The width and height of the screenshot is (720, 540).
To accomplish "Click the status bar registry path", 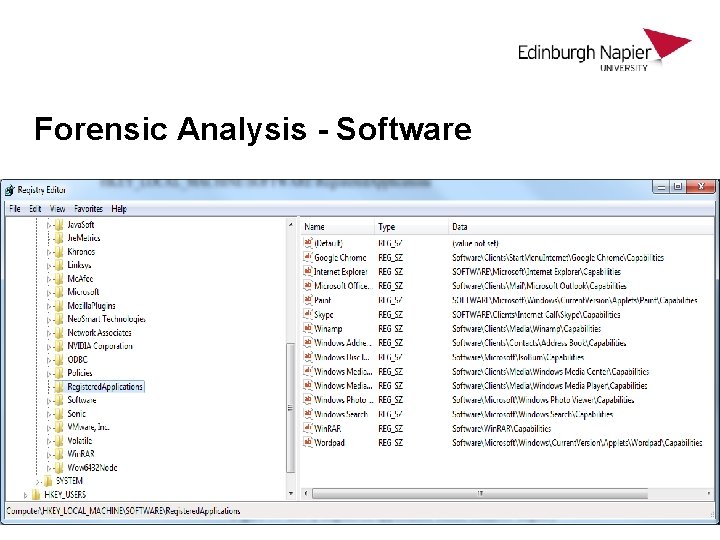I will pos(123,511).
